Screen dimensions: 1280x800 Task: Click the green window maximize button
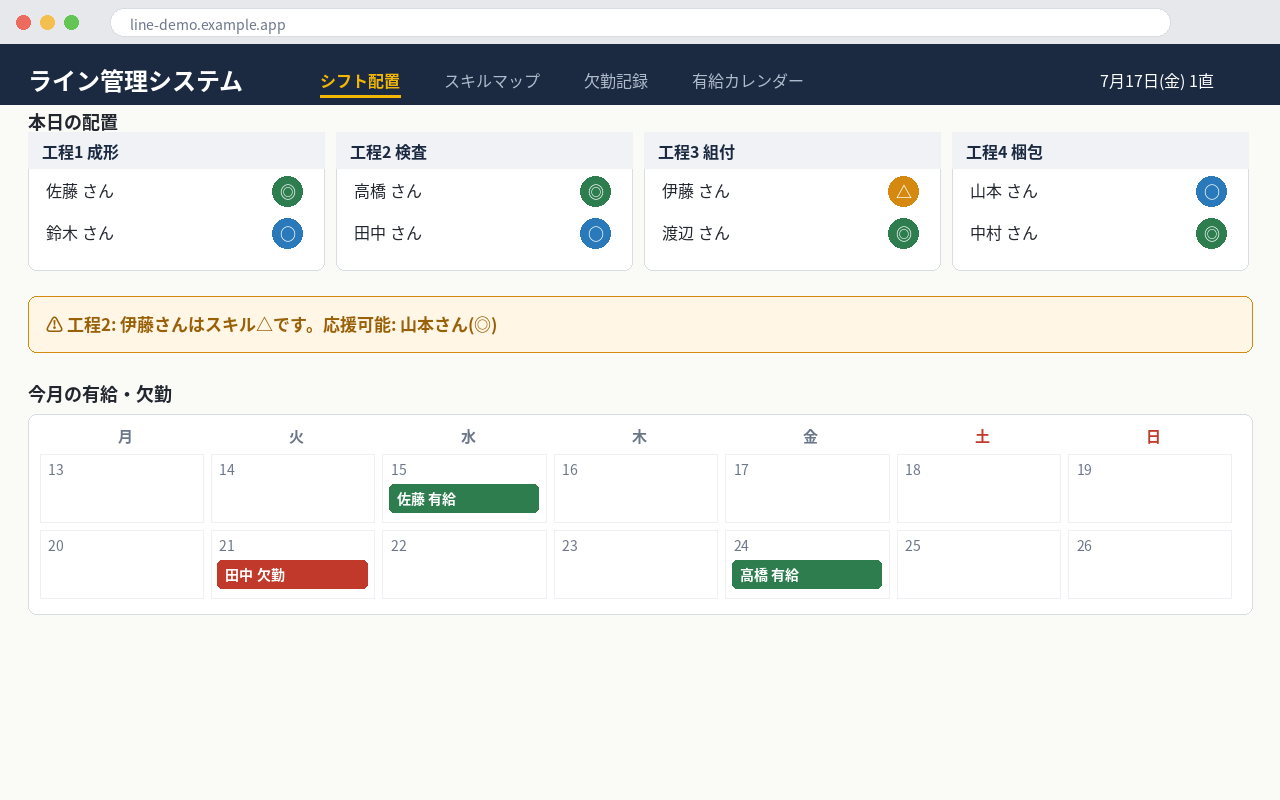pos(71,22)
